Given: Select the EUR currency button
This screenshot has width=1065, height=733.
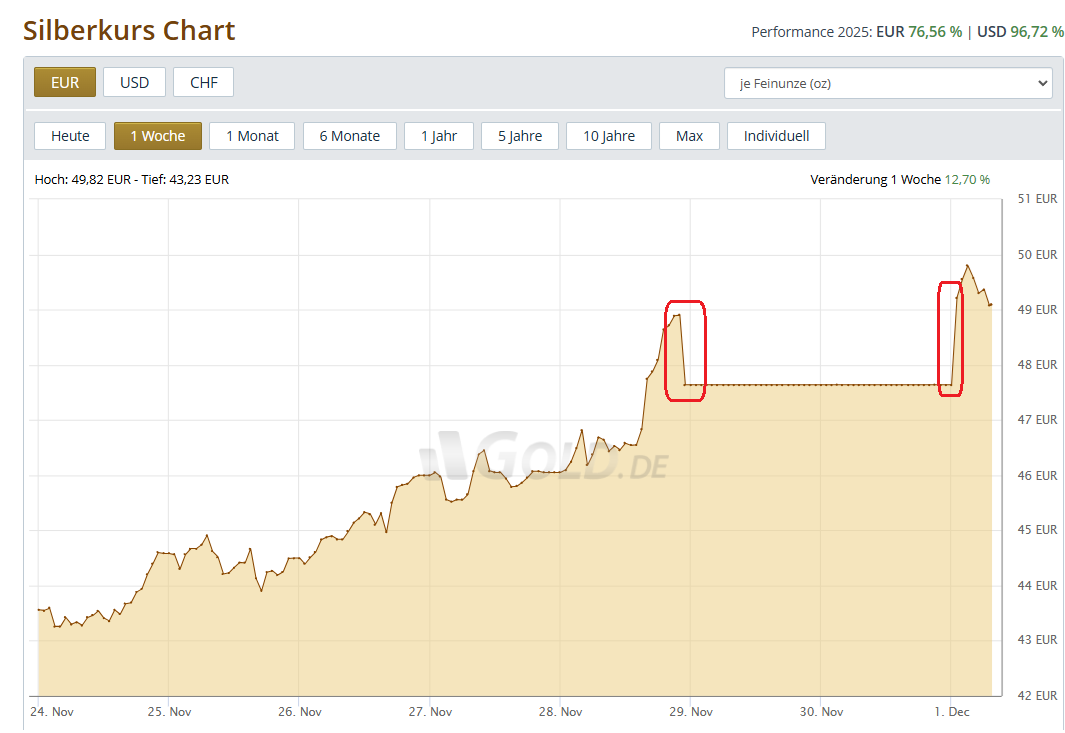Looking at the screenshot, I should [65, 82].
